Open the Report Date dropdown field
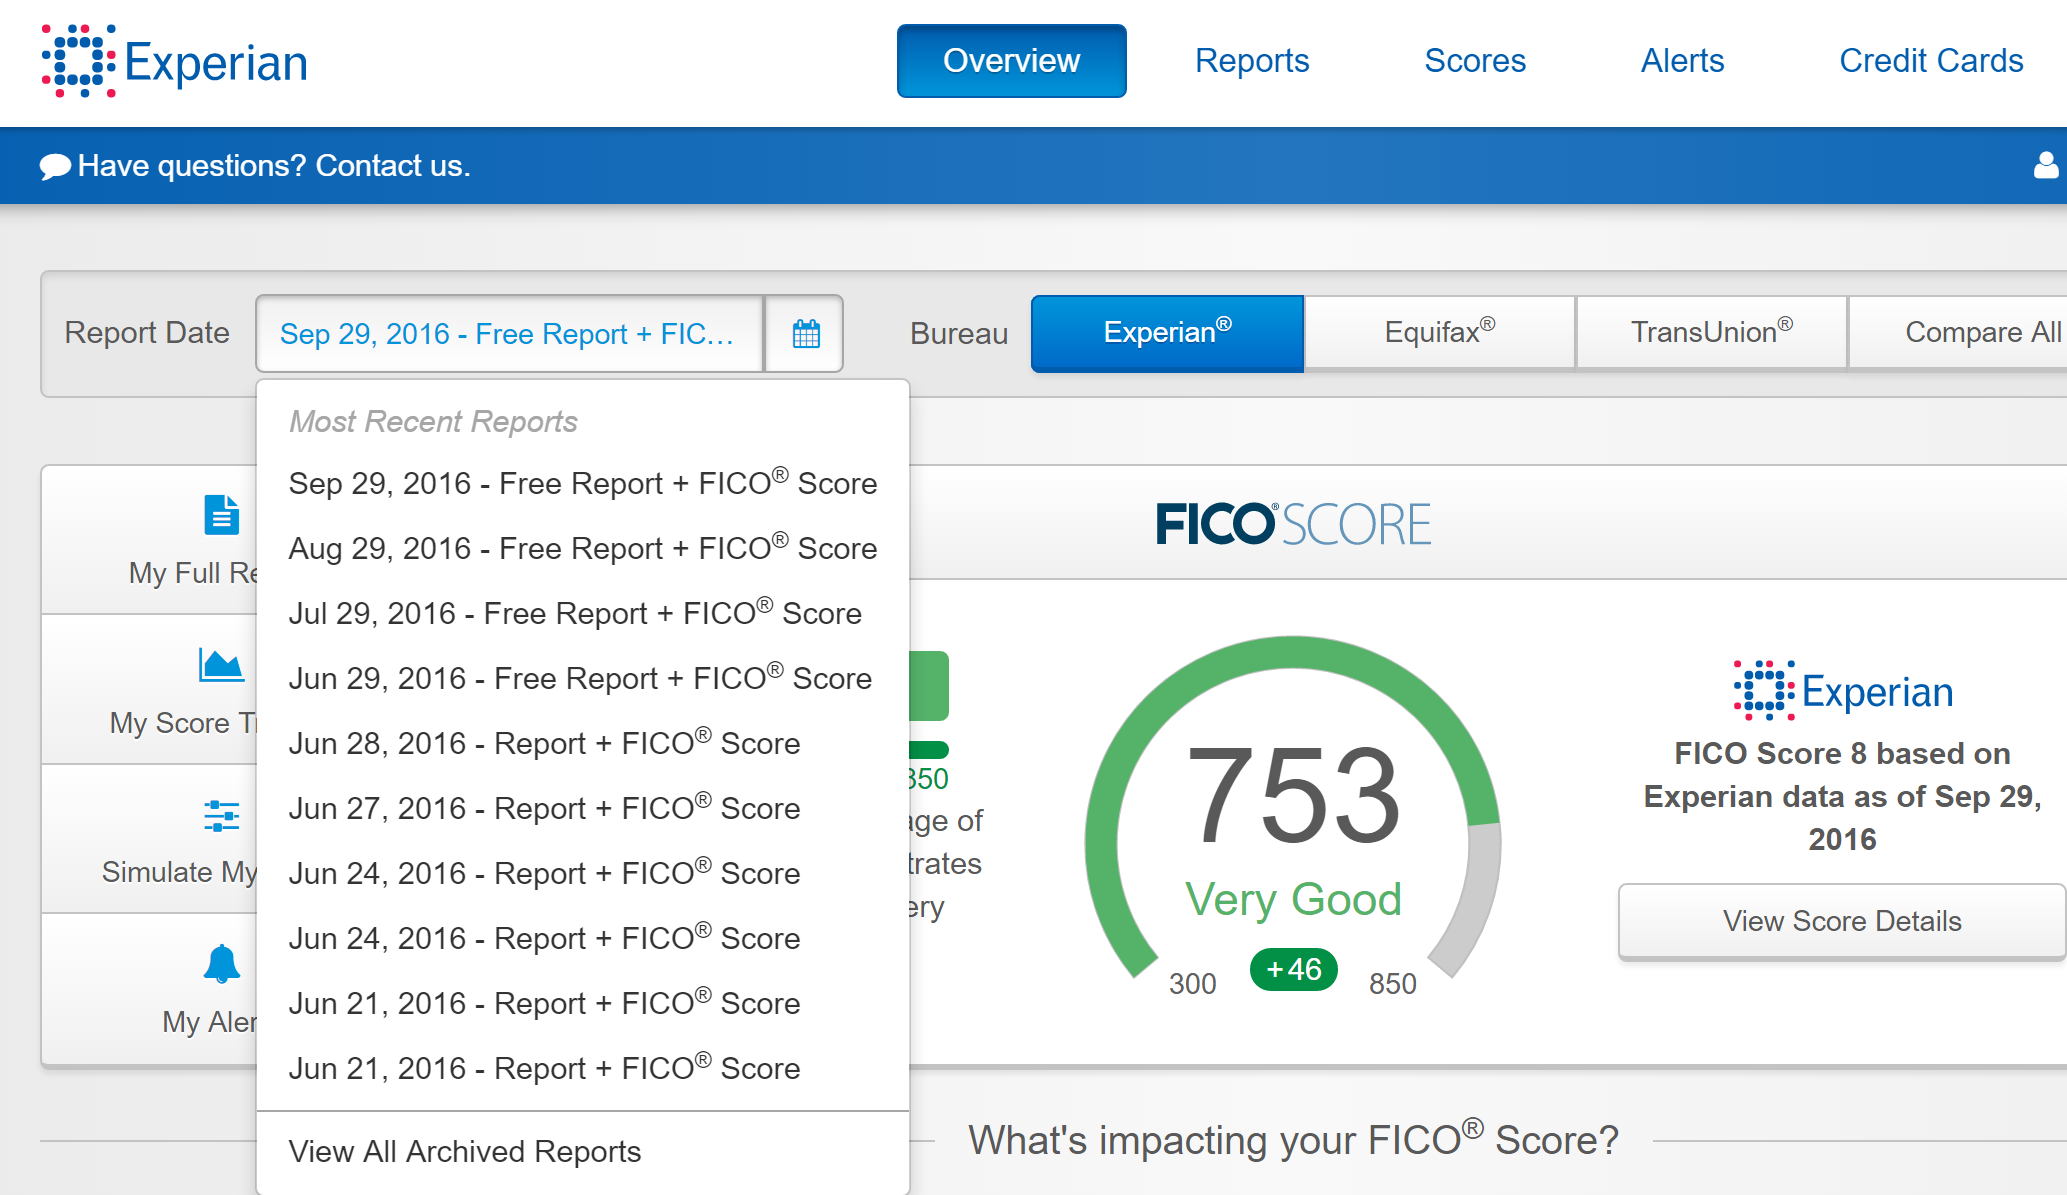This screenshot has width=2067, height=1195. click(x=508, y=334)
